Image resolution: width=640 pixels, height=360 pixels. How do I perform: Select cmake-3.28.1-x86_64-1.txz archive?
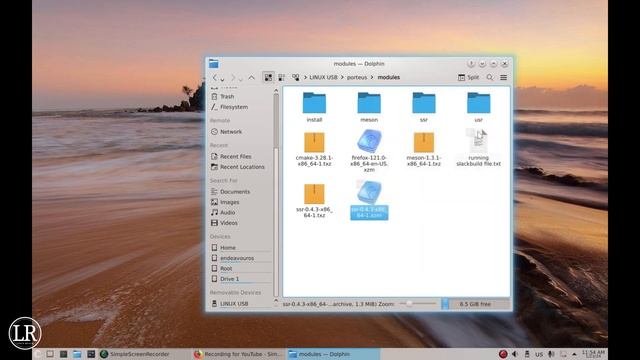(314, 149)
